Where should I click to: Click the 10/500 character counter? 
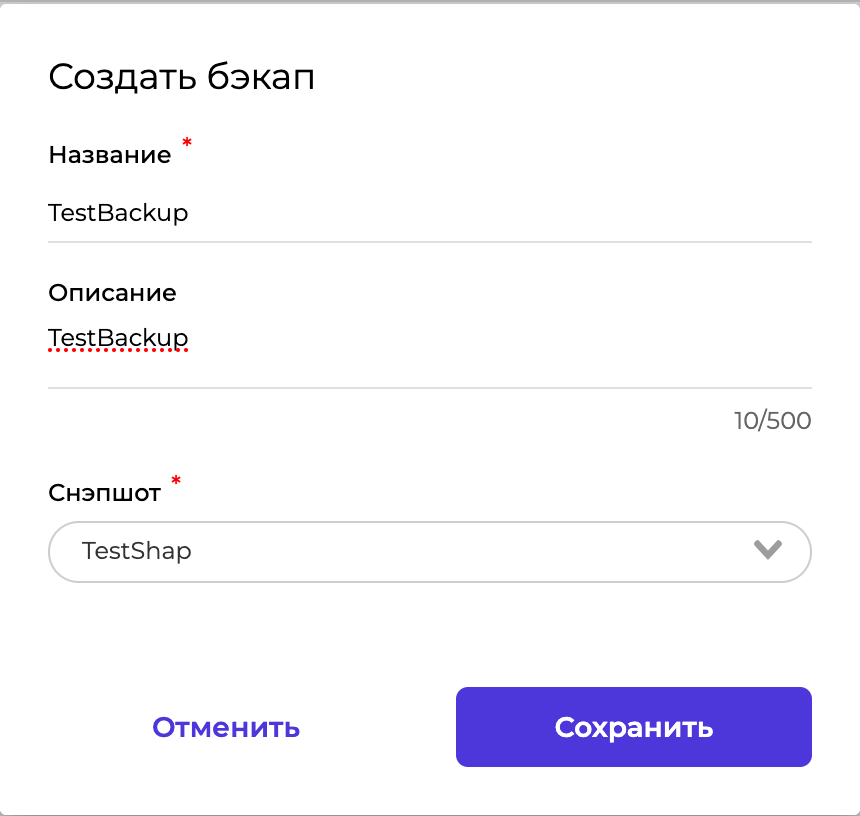coord(772,421)
